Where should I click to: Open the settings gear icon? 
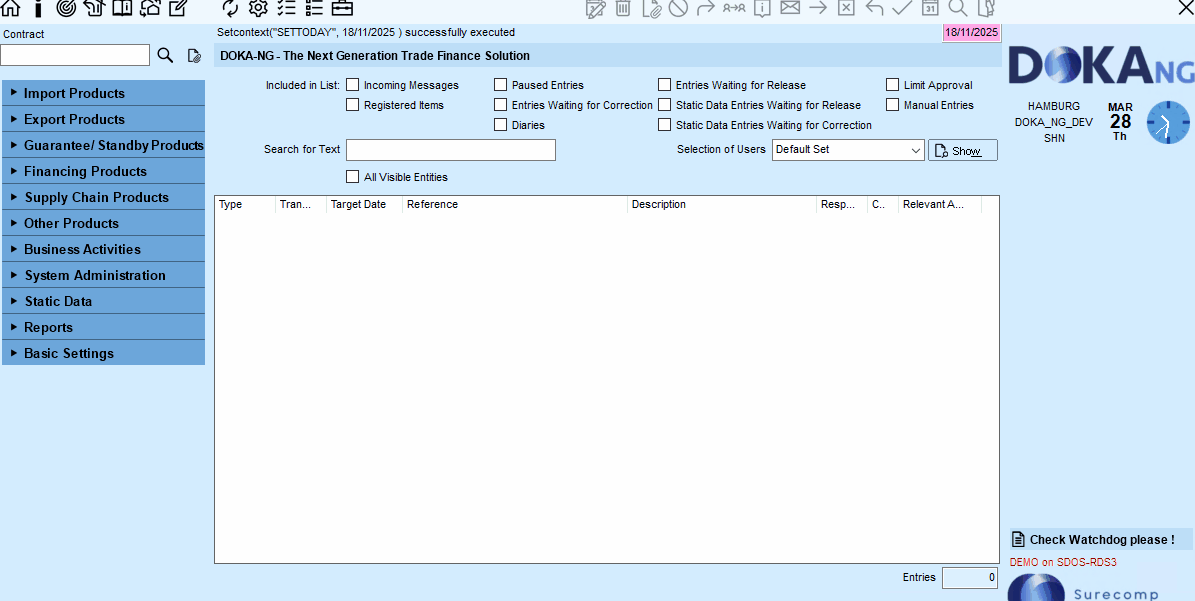[258, 8]
